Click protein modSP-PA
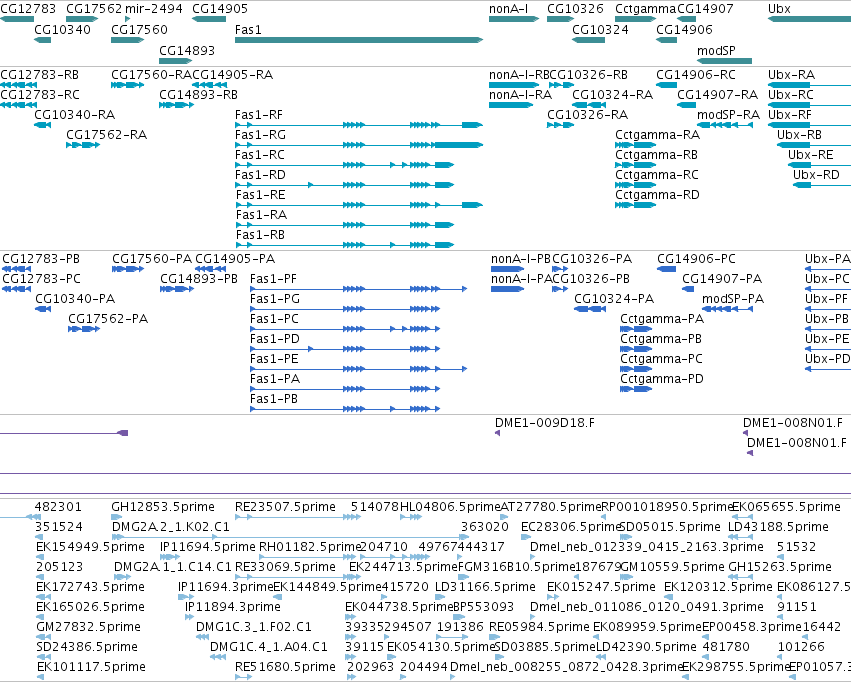This screenshot has width=851, height=682. pyautogui.click(x=733, y=298)
